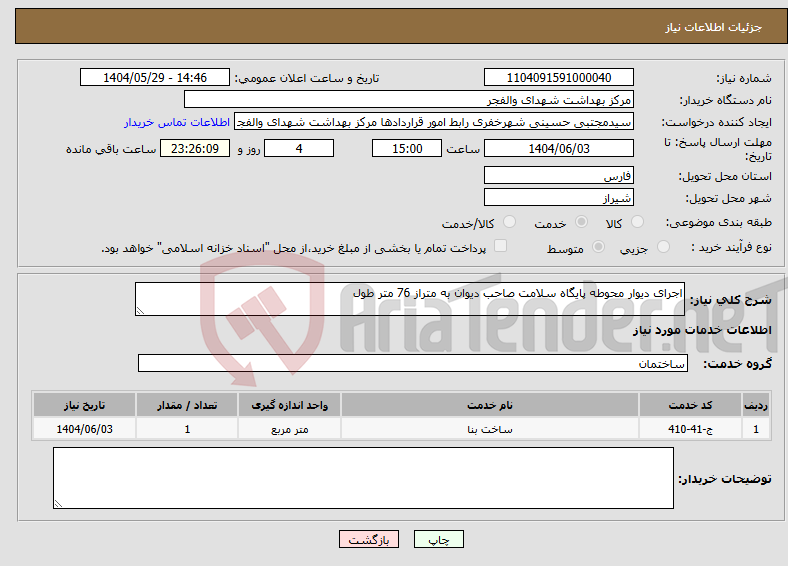The image size is (788, 566).
Task: Click the remaining days field showing 4
Action: (299, 148)
